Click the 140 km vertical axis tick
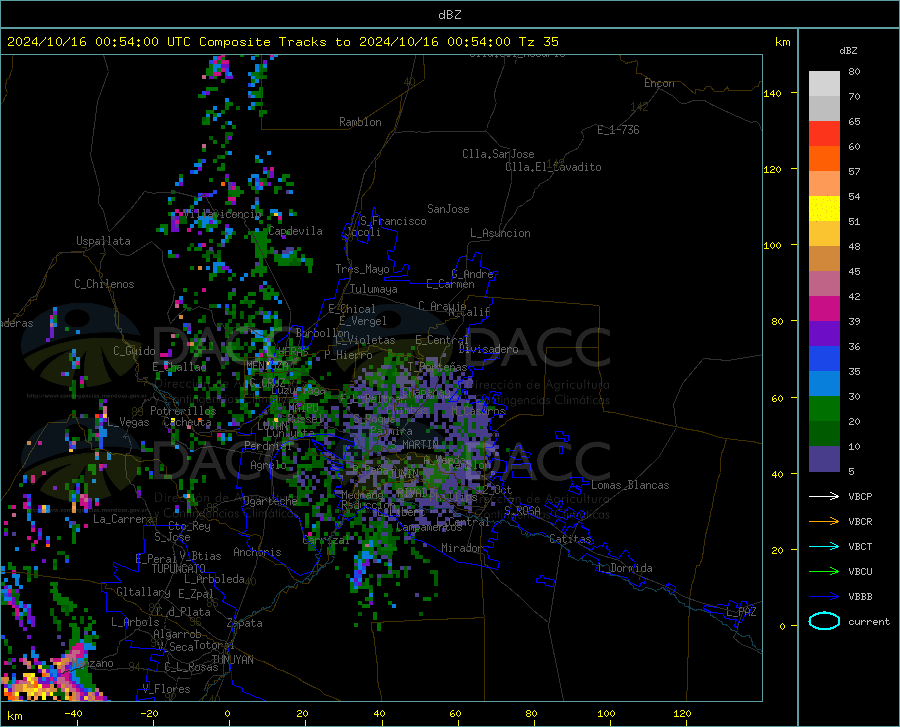The height and width of the screenshot is (727, 900). tap(773, 93)
